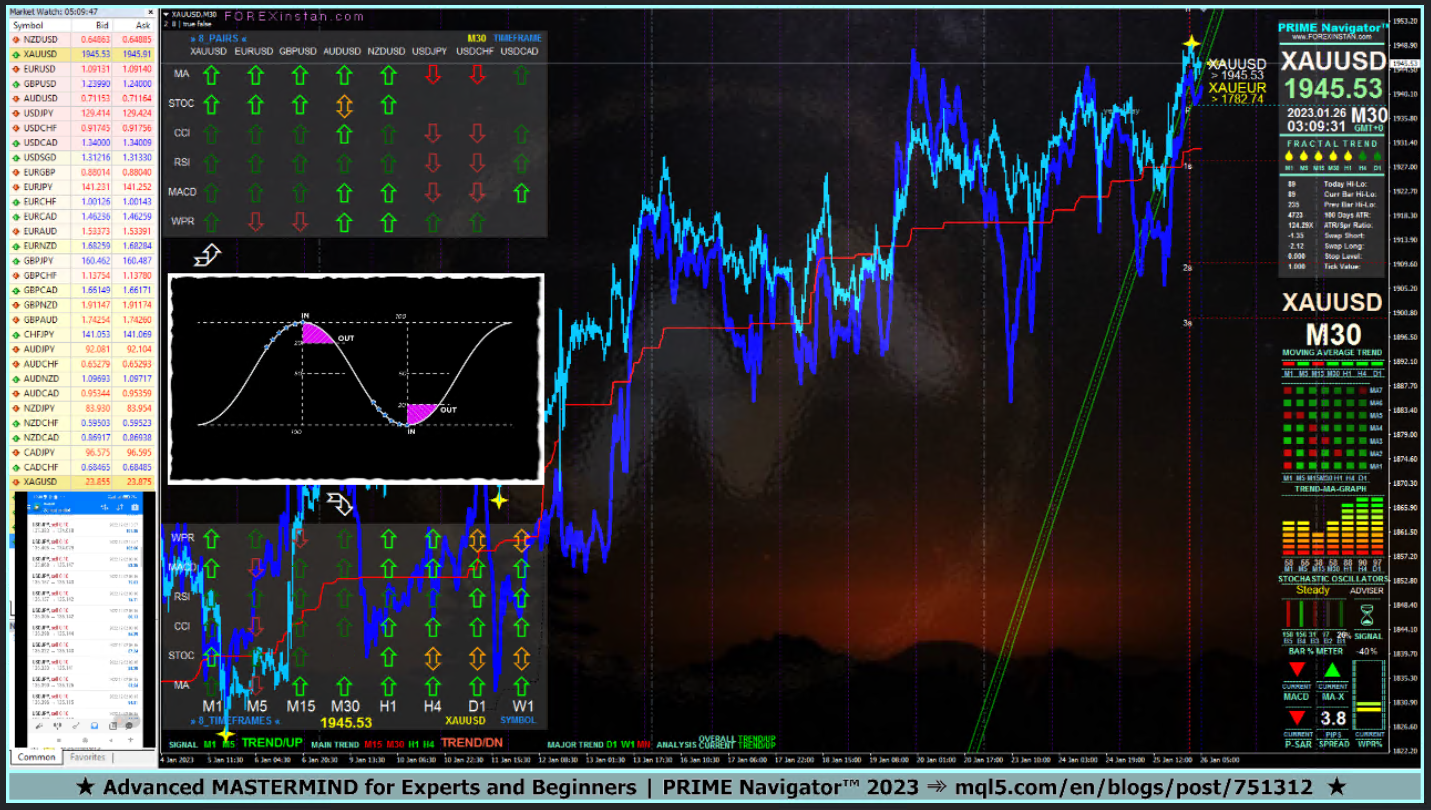The width and height of the screenshot is (1431, 810).
Task: Click the 3.8 PIPS SPREAD value
Action: [x=1333, y=718]
